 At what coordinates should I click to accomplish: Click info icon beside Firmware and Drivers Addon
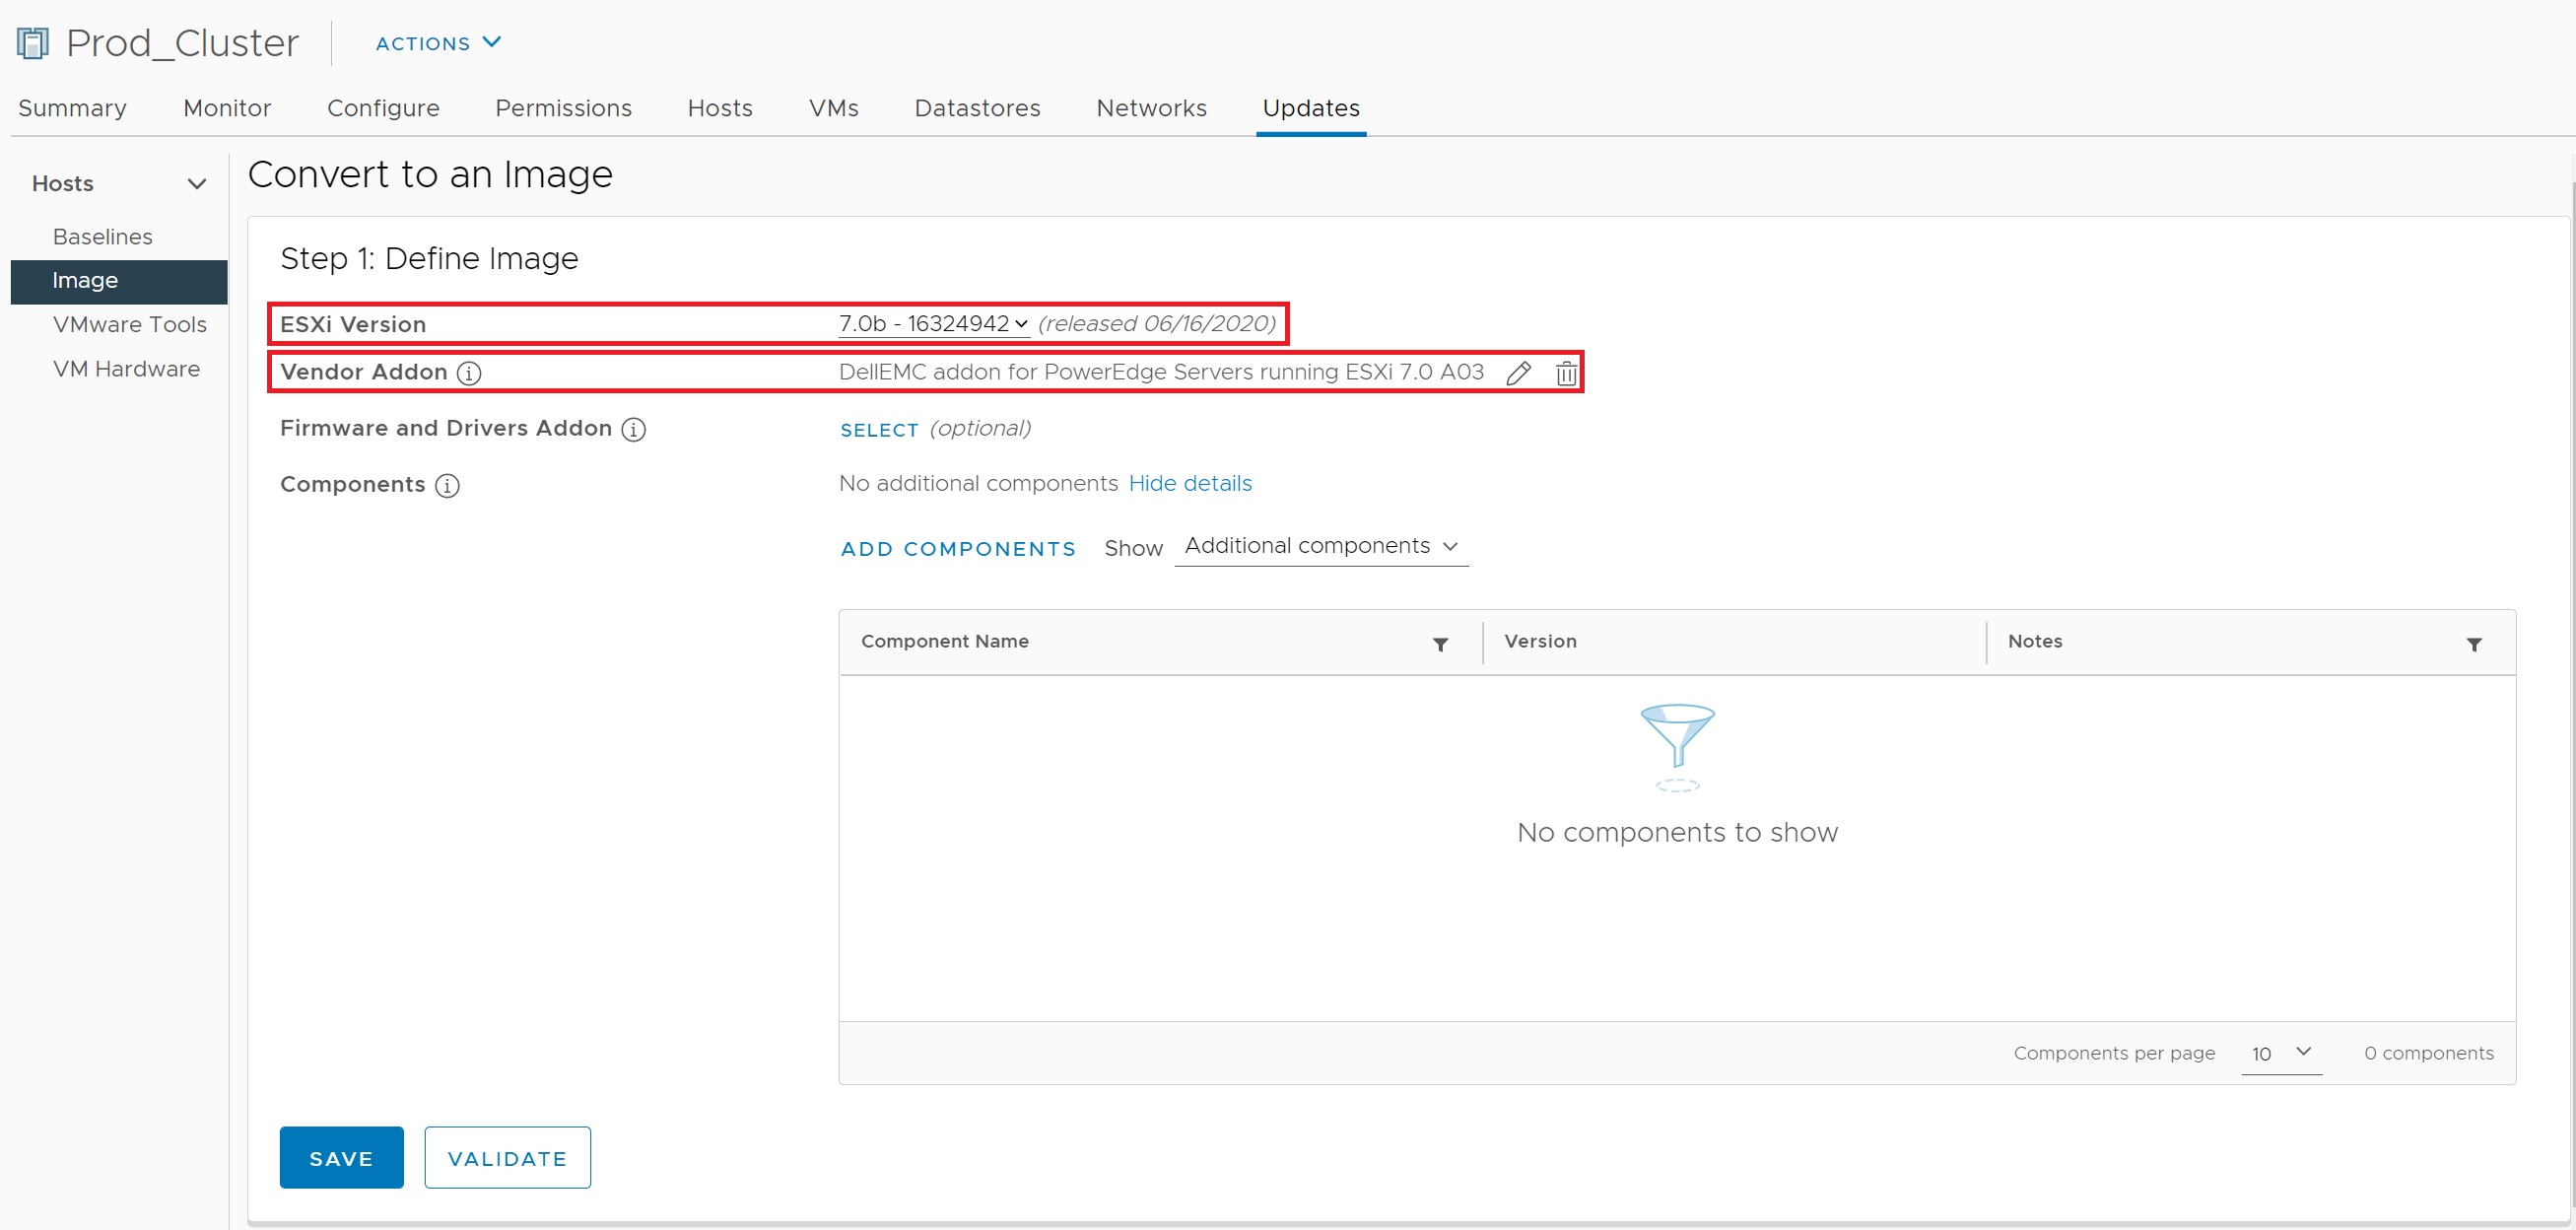[633, 429]
